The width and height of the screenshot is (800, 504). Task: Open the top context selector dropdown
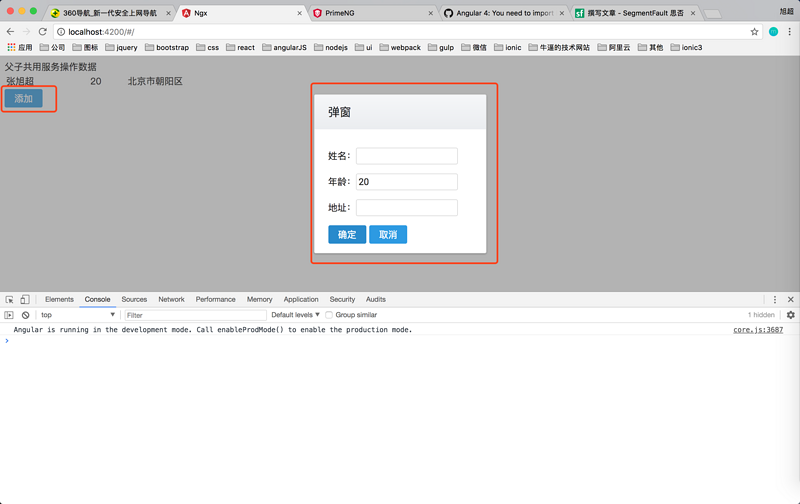[x=78, y=315]
